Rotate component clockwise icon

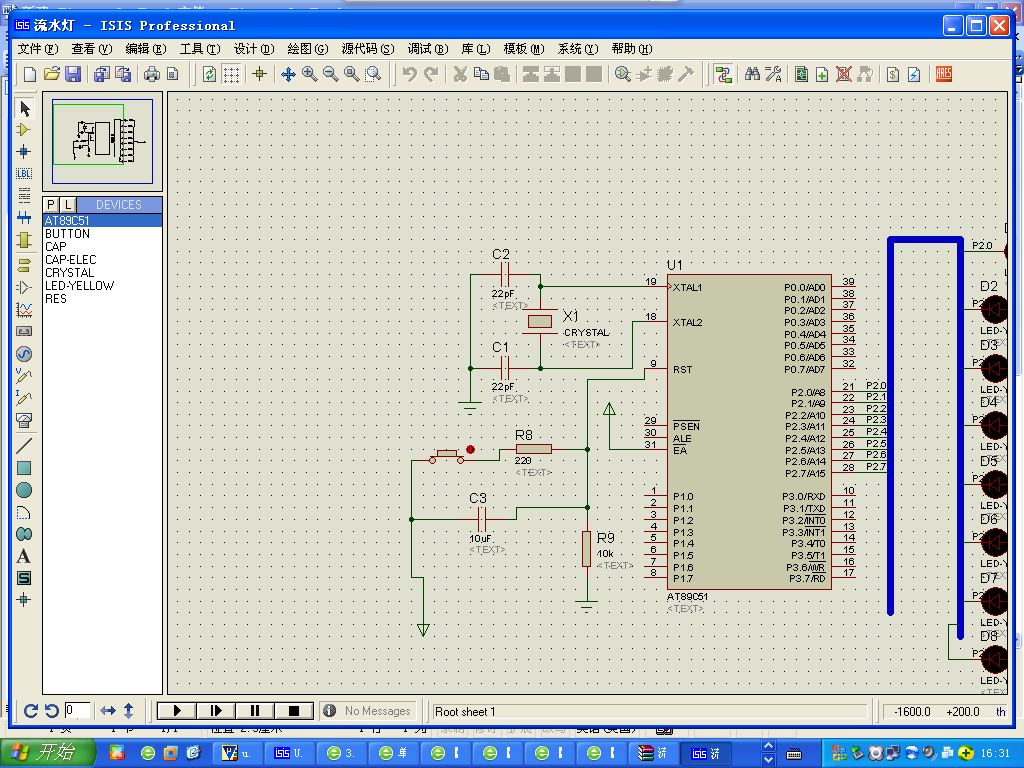coord(30,711)
